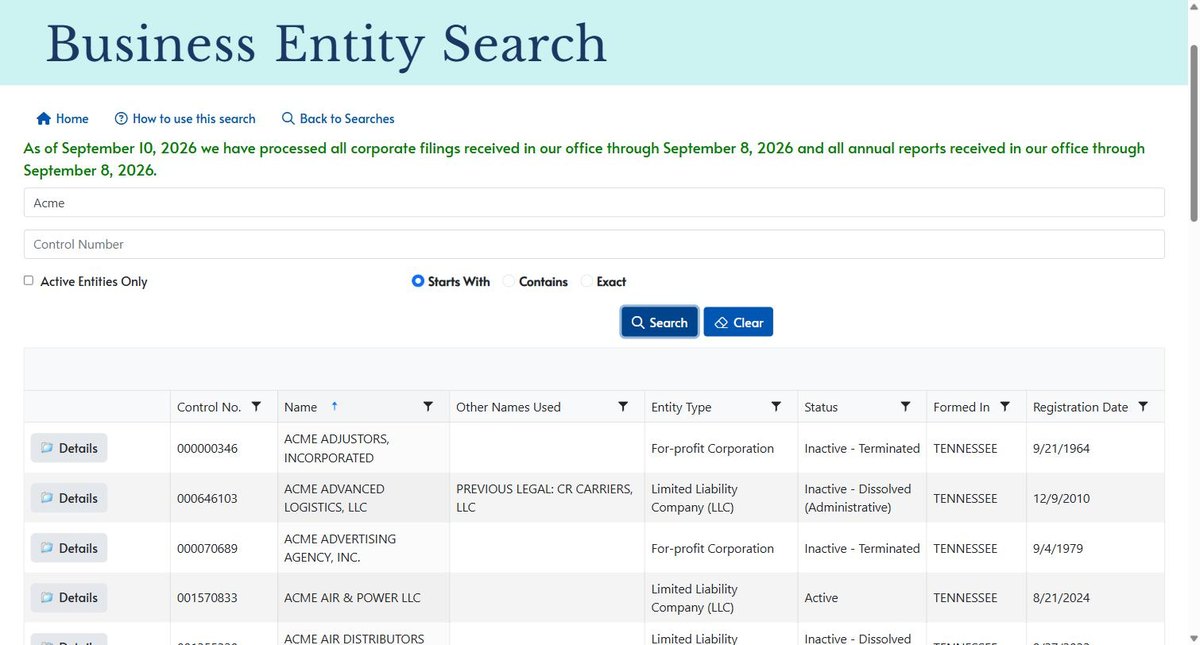Click magnifier icon beside Back to Searches

(x=288, y=118)
